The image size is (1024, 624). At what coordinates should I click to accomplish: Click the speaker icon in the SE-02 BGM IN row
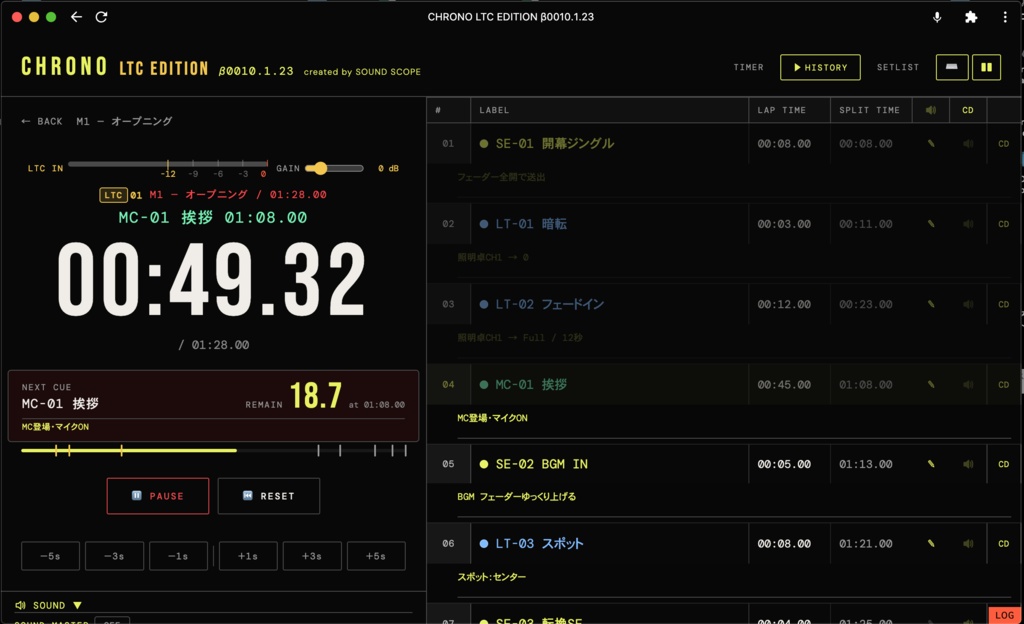[x=968, y=464]
